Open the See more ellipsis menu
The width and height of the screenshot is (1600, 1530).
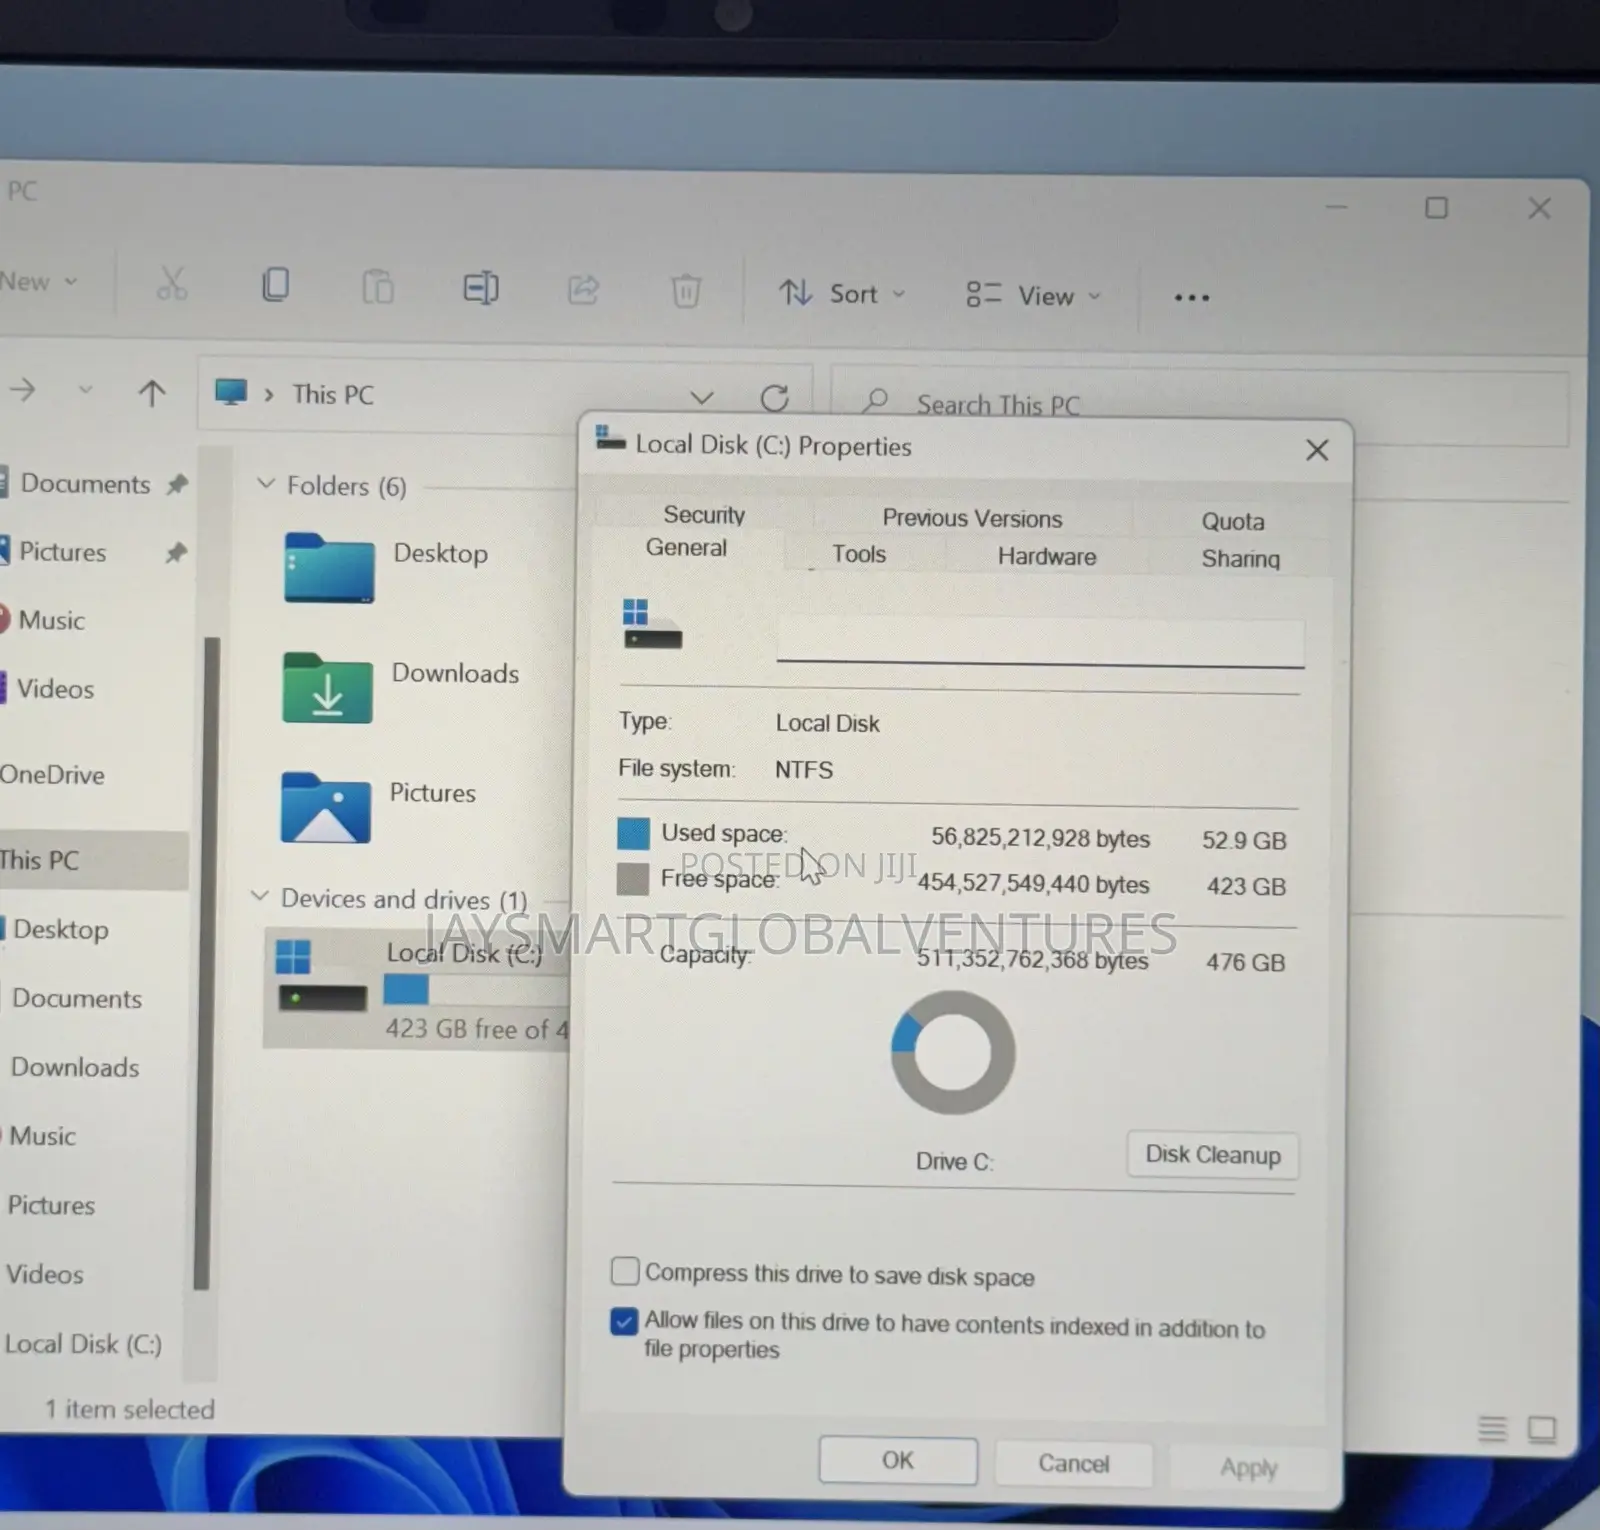pyautogui.click(x=1192, y=297)
